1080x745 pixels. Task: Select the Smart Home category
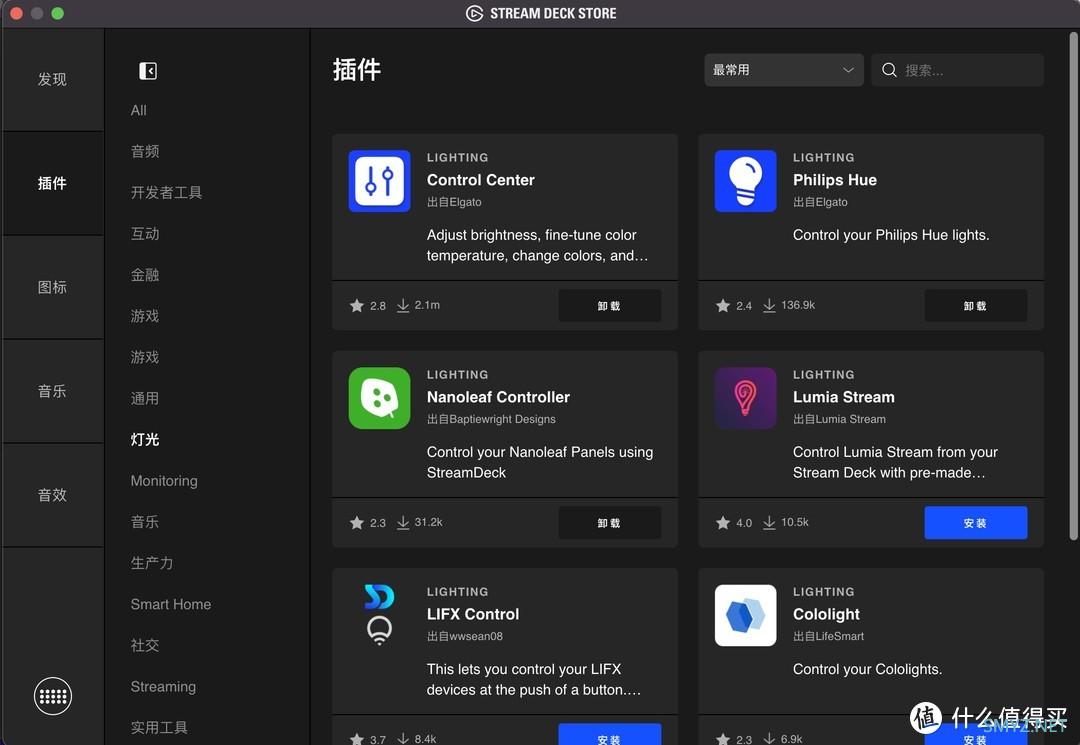pyautogui.click(x=171, y=605)
